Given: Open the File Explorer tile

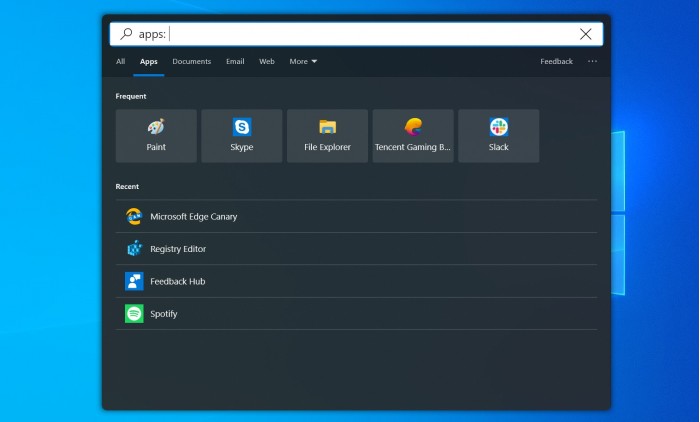Looking at the screenshot, I should (327, 136).
